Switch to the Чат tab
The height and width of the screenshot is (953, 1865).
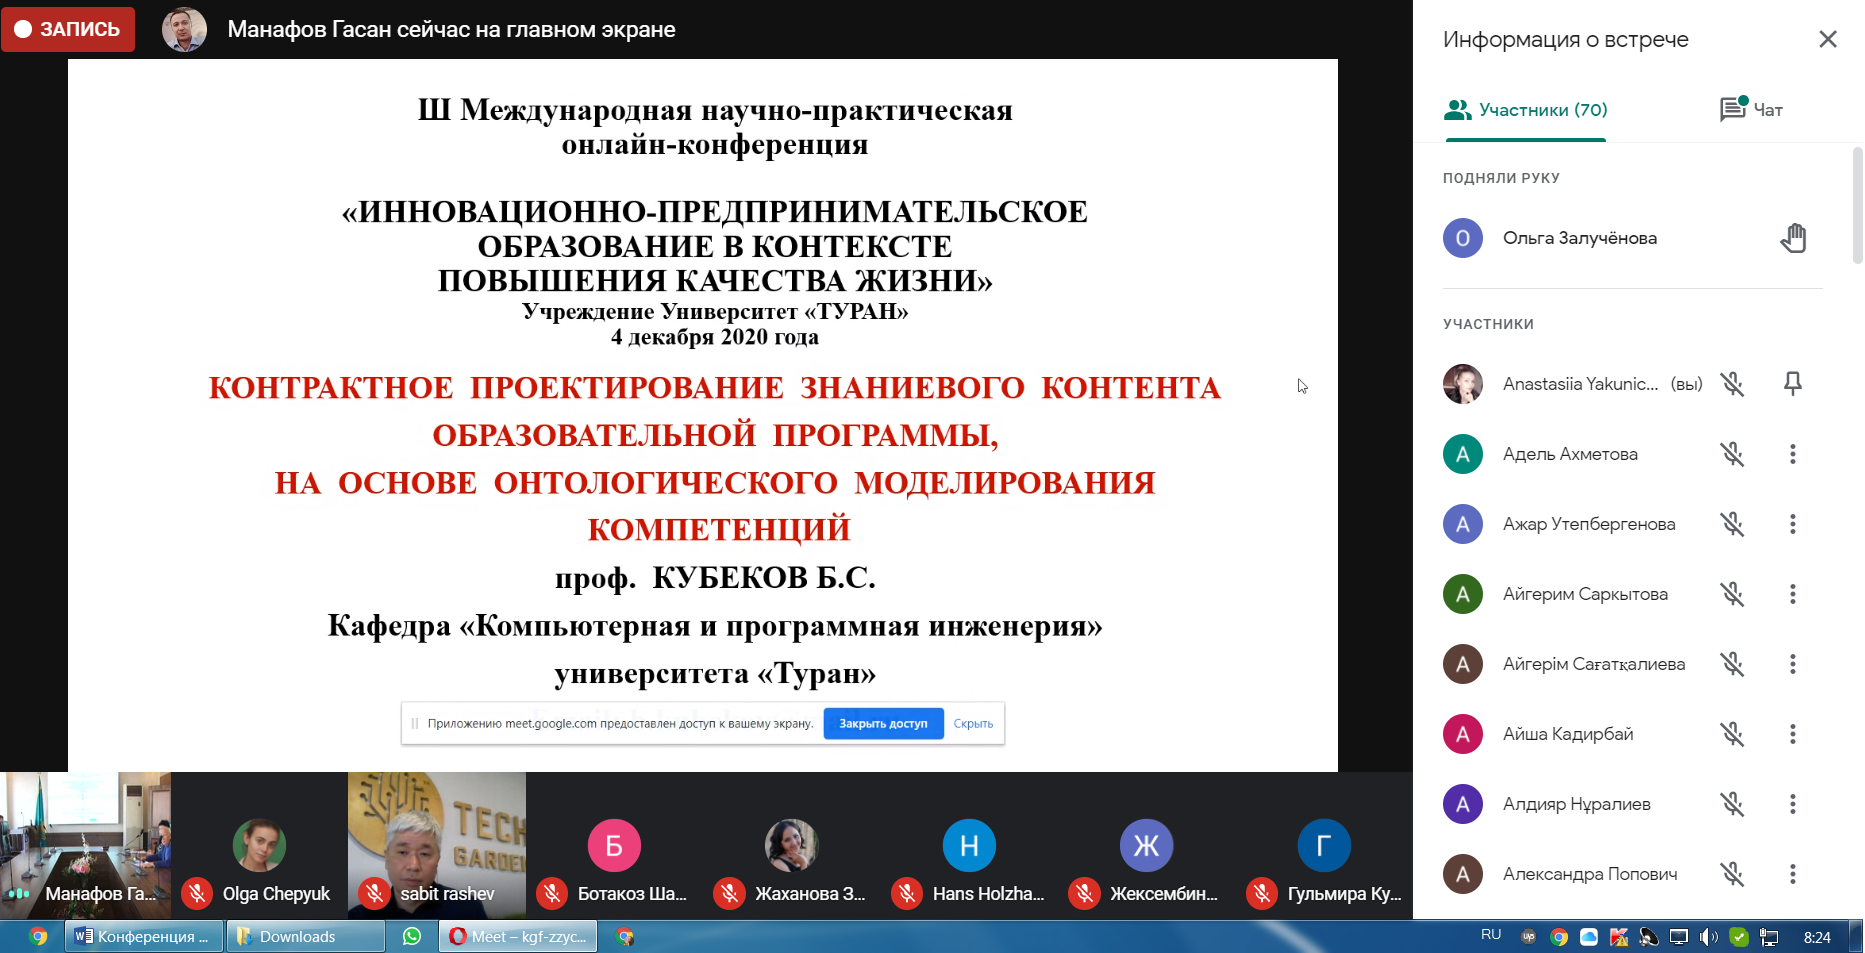(x=1750, y=110)
